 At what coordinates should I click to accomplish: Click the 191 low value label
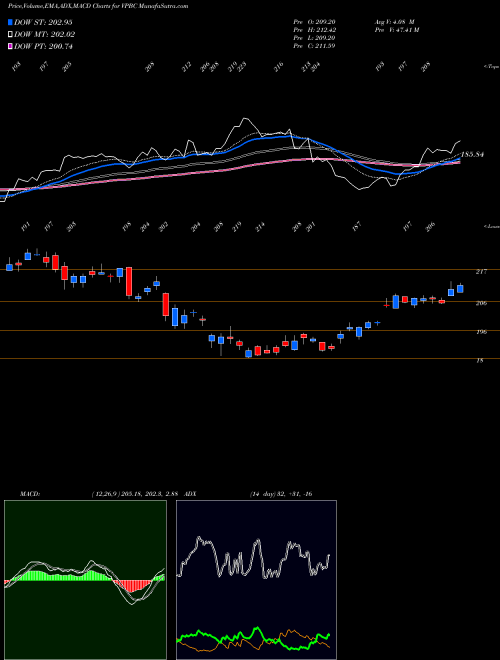[x=26, y=227]
